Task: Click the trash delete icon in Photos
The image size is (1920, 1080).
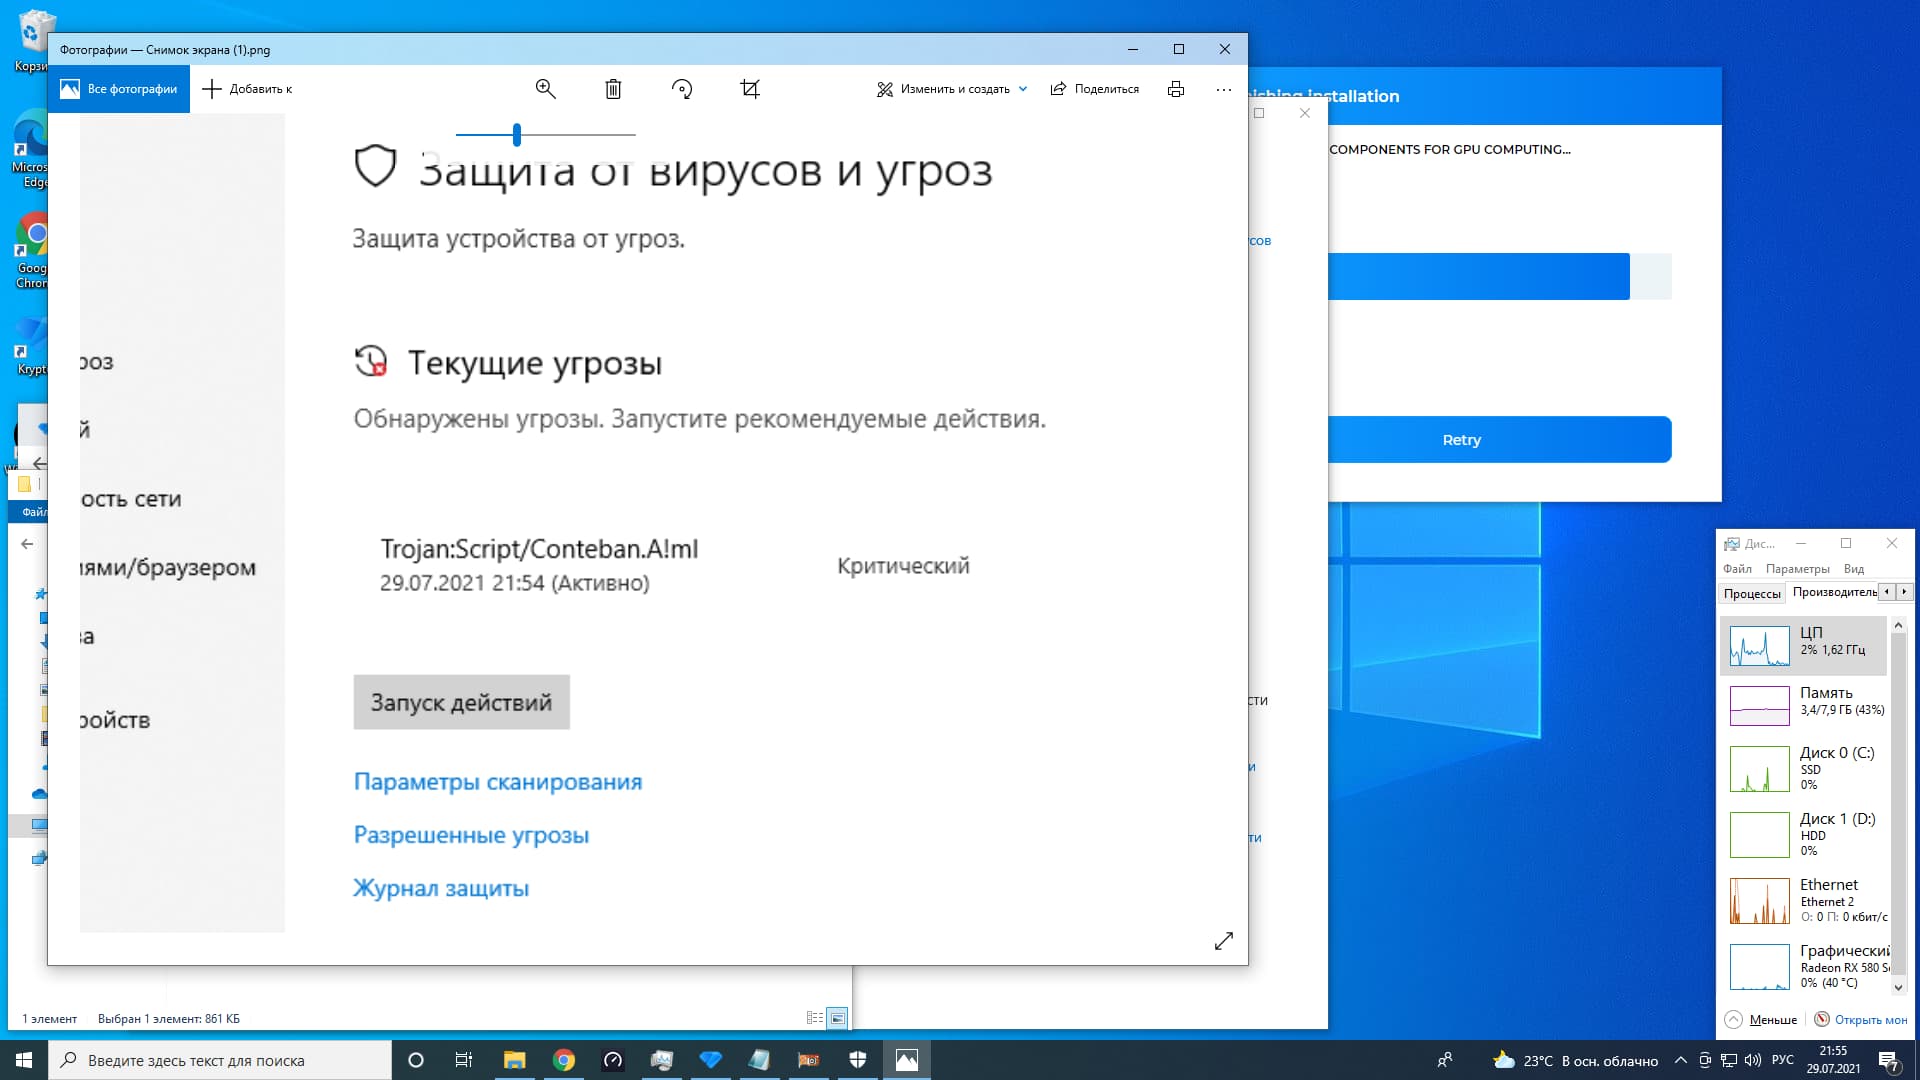Action: [613, 89]
